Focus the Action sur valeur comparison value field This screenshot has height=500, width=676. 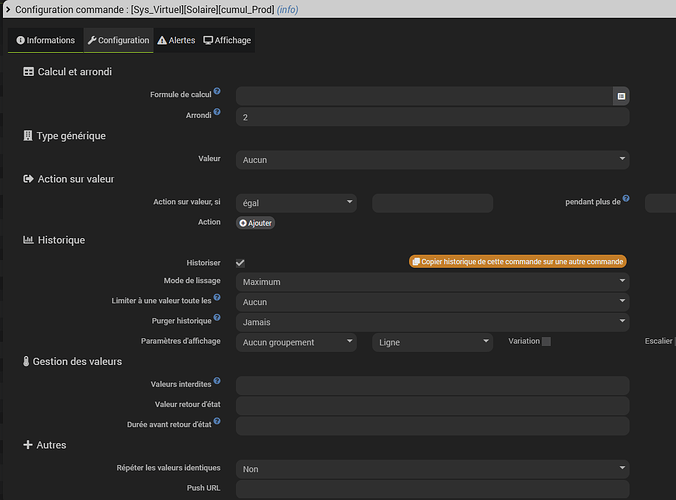(432, 203)
